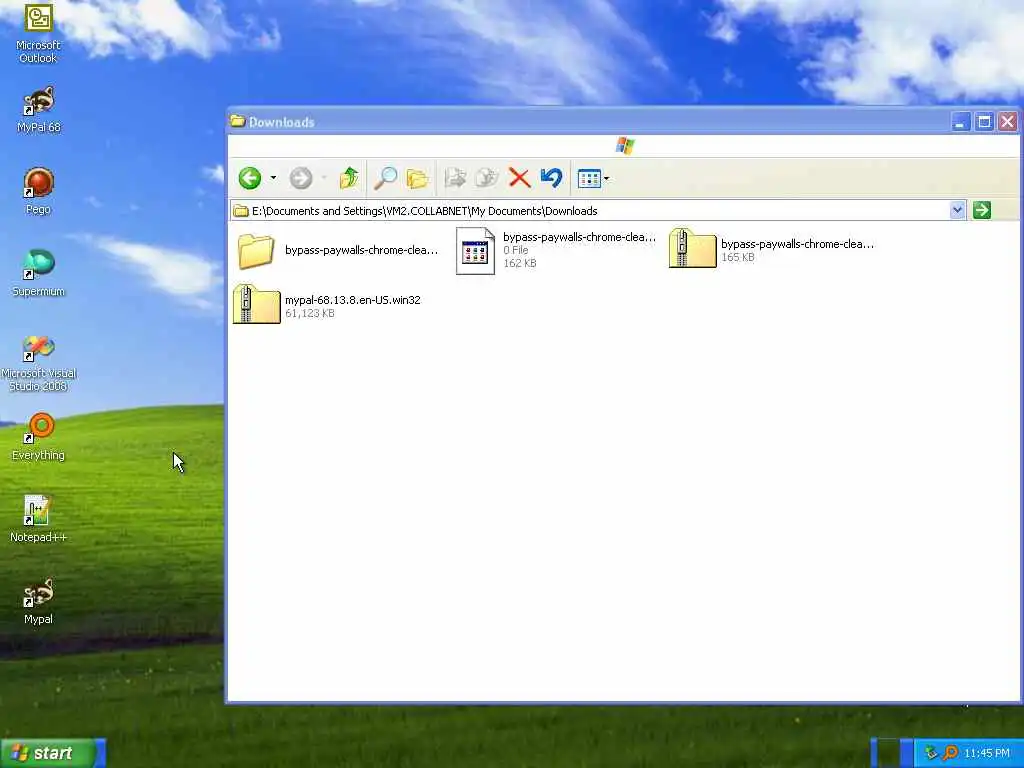Maximize the Downloads window
The height and width of the screenshot is (768, 1024).
pos(984,121)
